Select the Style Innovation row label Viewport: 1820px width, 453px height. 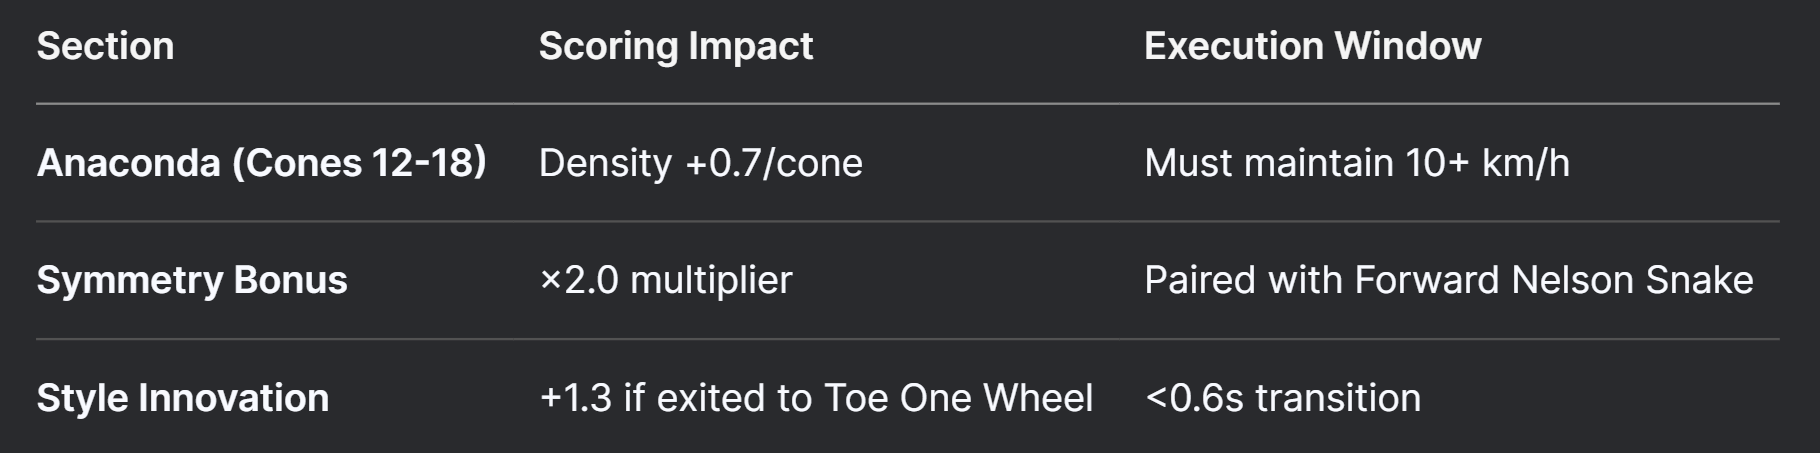[183, 398]
